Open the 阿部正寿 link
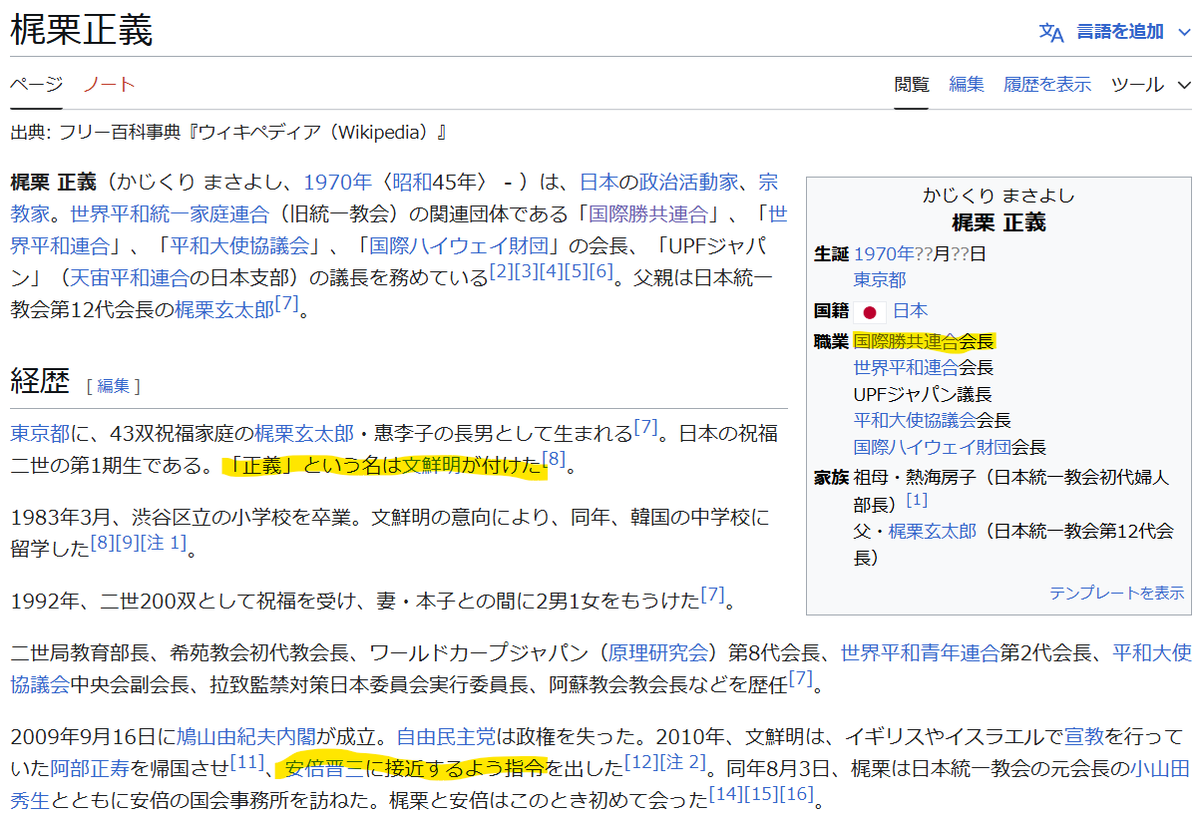Viewport: 1200px width, 816px height. [x=89, y=768]
